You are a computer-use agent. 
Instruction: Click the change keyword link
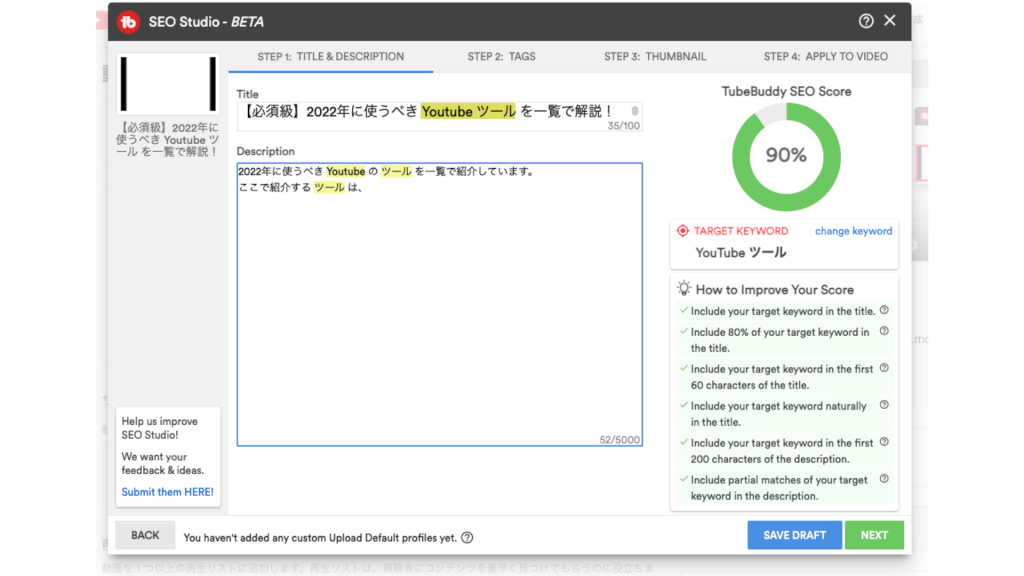pyautogui.click(x=853, y=231)
